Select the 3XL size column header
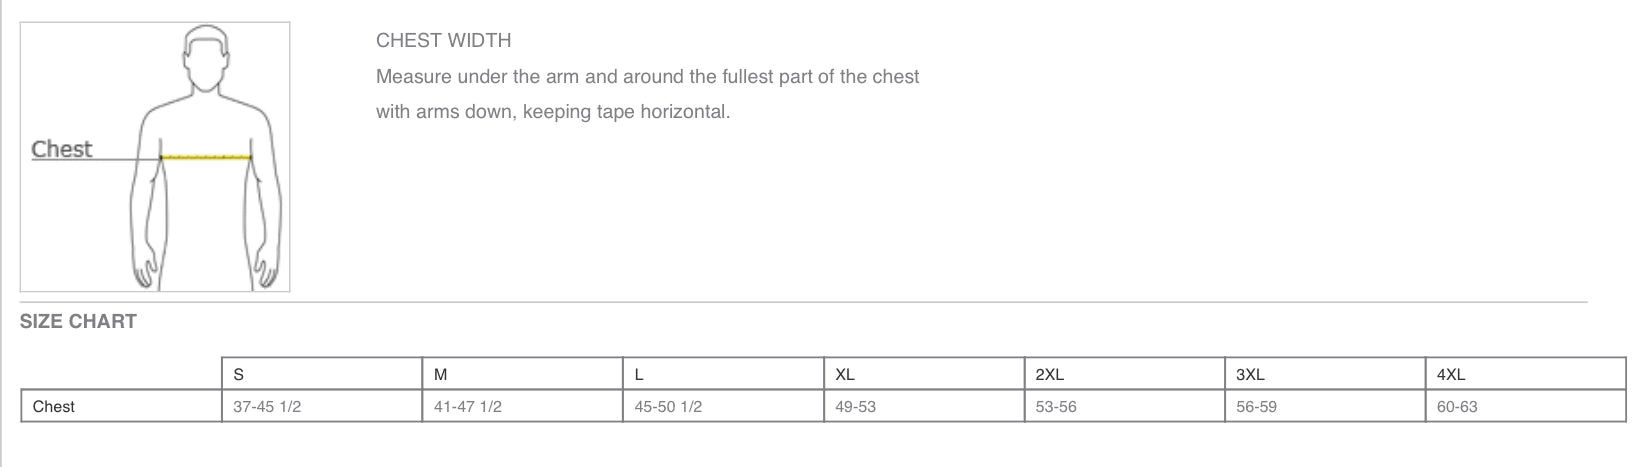The height and width of the screenshot is (467, 1645). pyautogui.click(x=1326, y=374)
